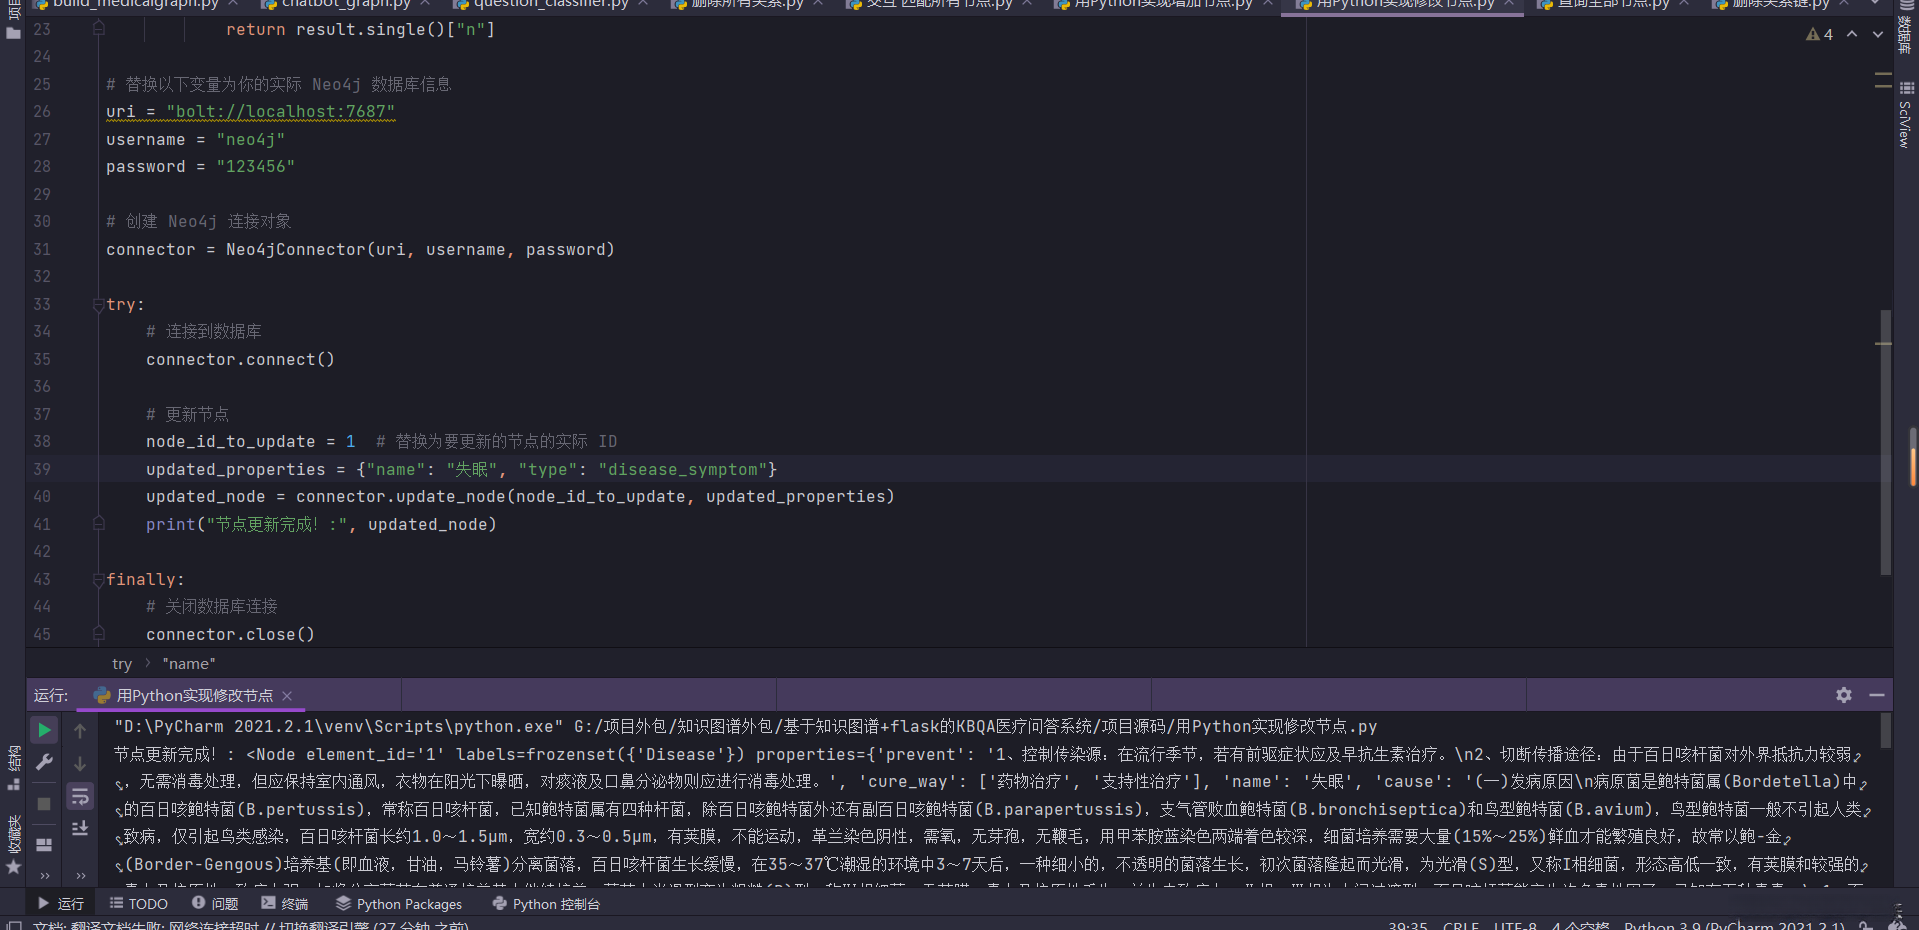The height and width of the screenshot is (930, 1919).
Task: Open Run panel settings gear
Action: [x=1844, y=695]
